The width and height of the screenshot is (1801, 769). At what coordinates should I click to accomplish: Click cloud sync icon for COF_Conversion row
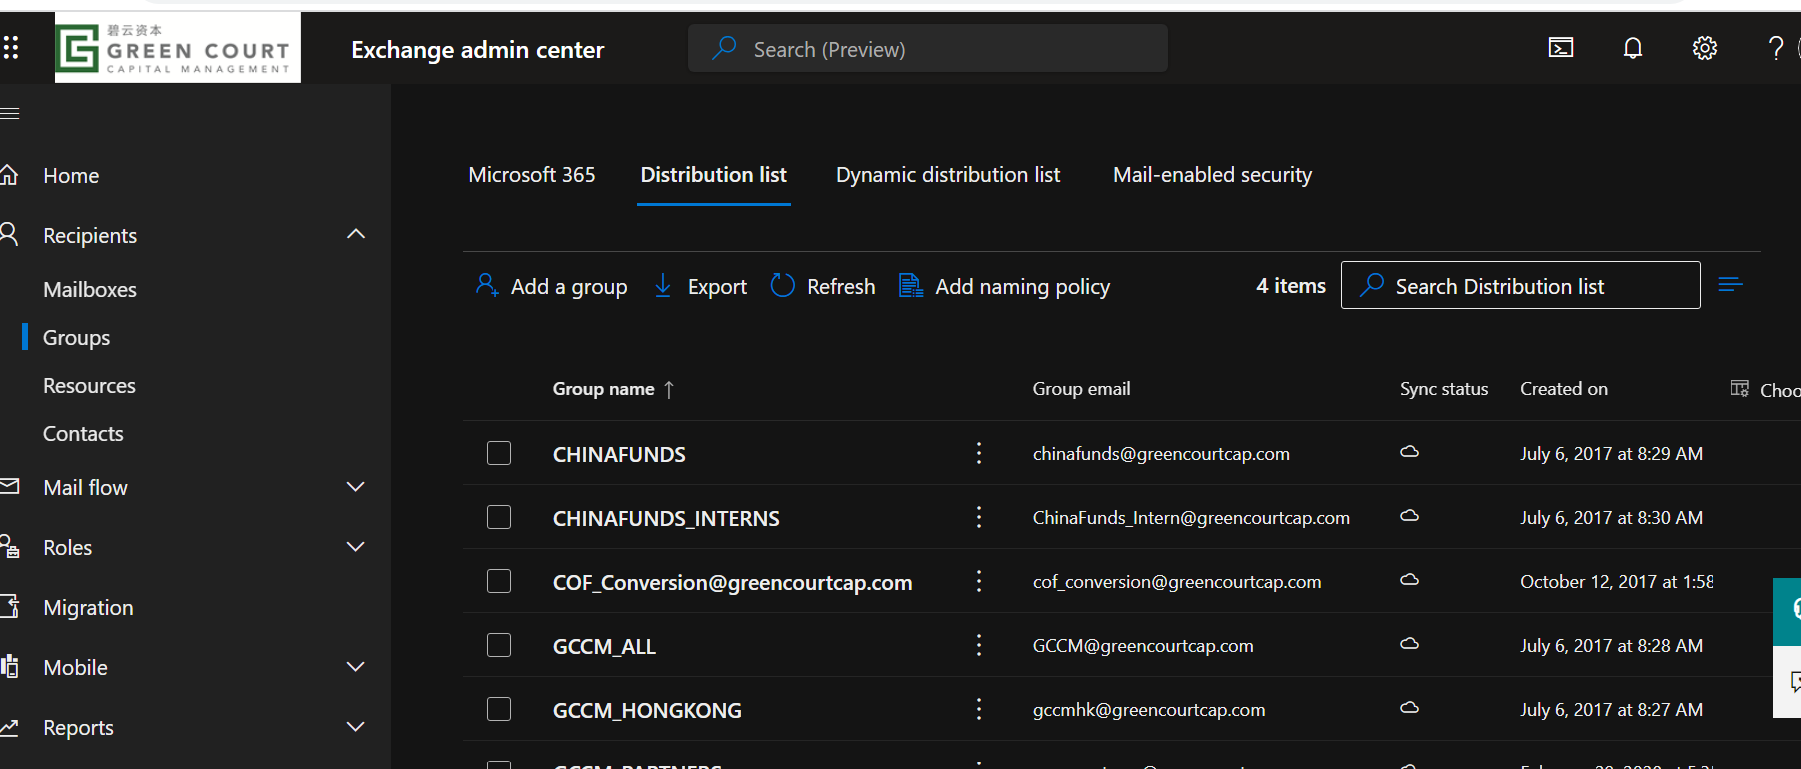[1409, 580]
